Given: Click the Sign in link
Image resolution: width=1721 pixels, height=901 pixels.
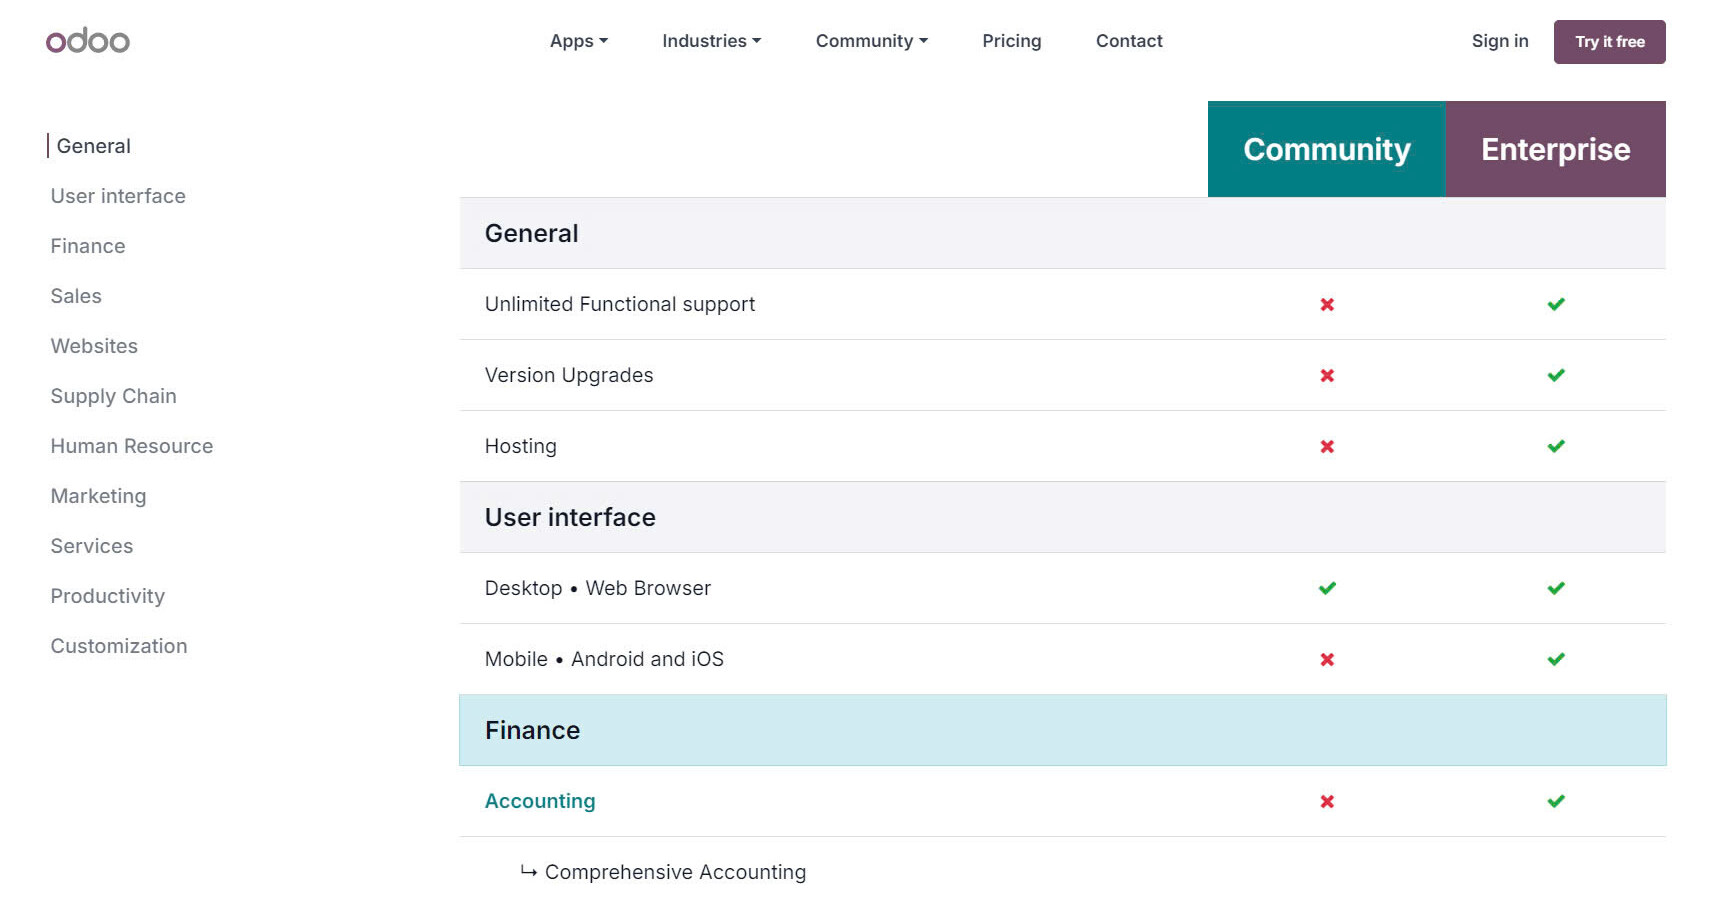Looking at the screenshot, I should [x=1499, y=41].
